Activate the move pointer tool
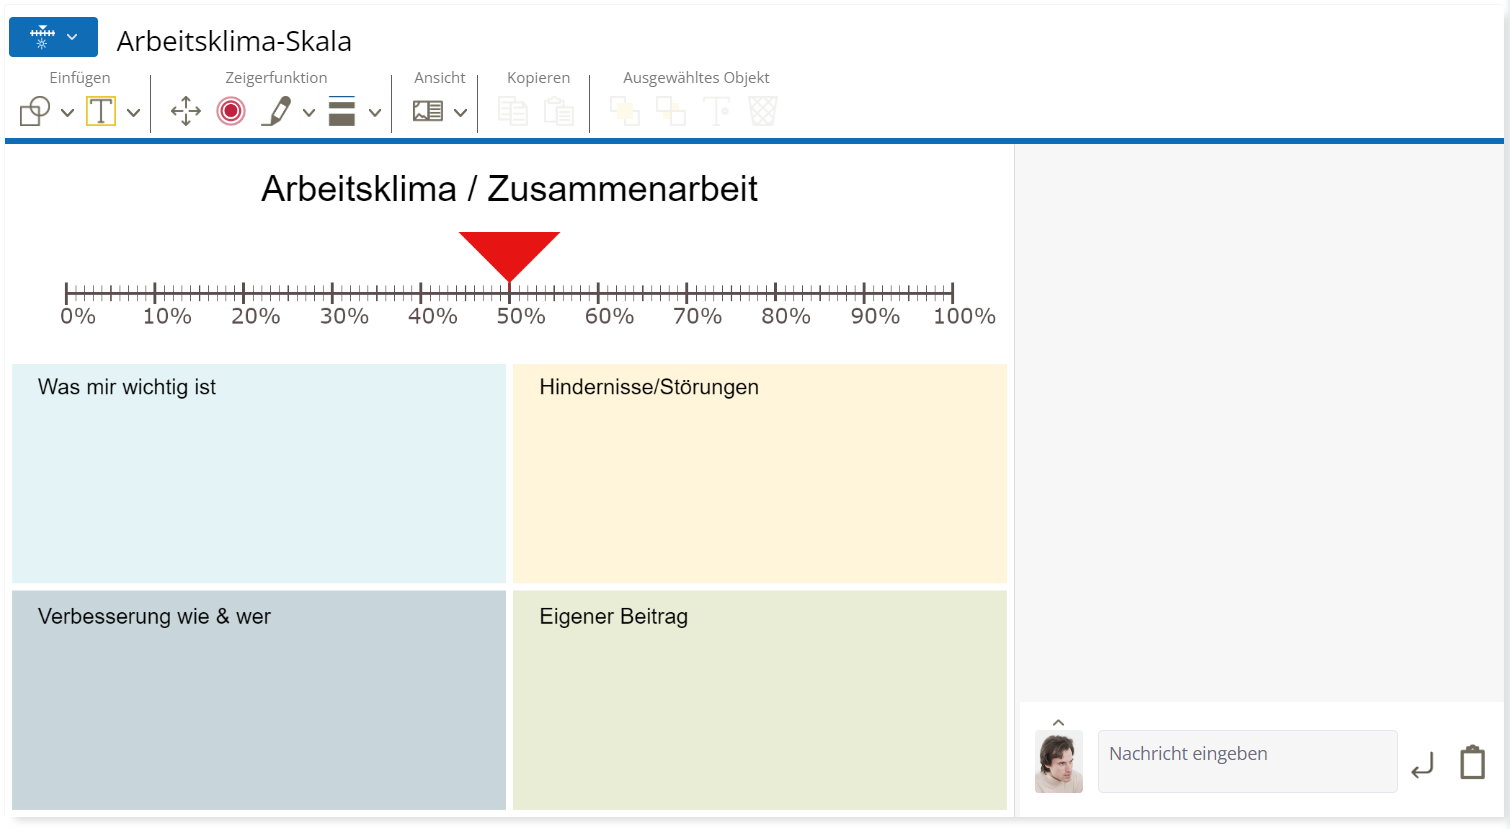 pos(186,111)
